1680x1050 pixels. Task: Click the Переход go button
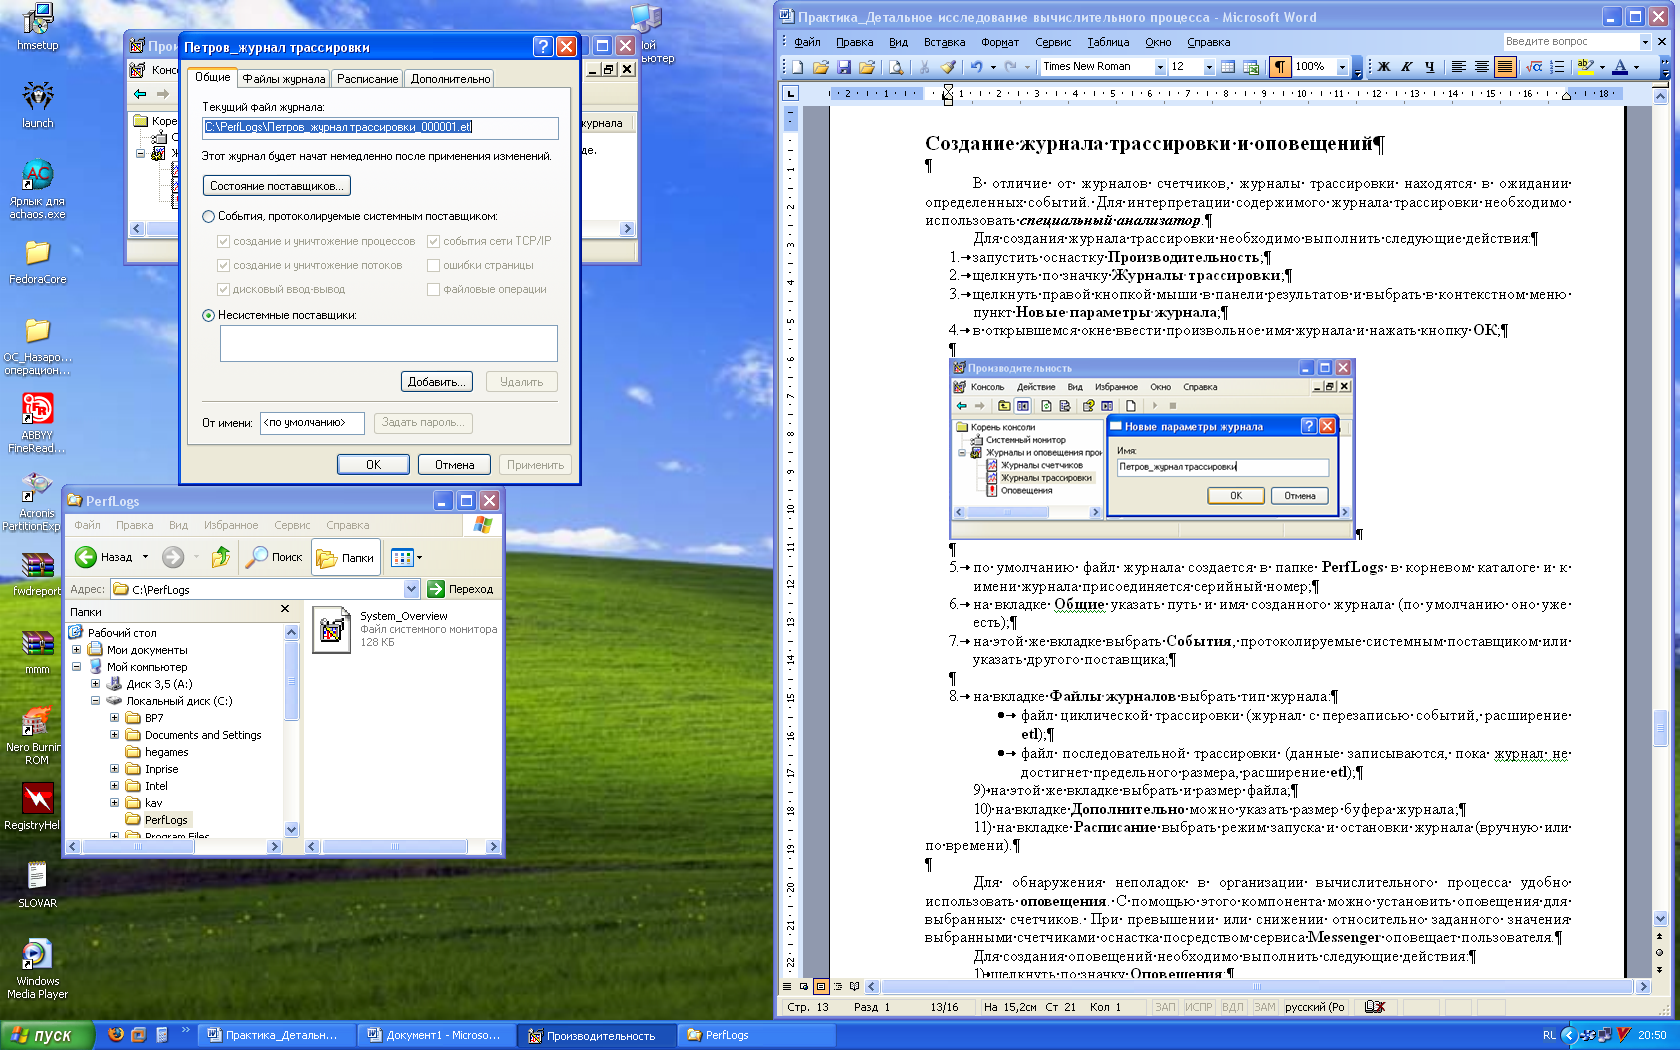[460, 589]
